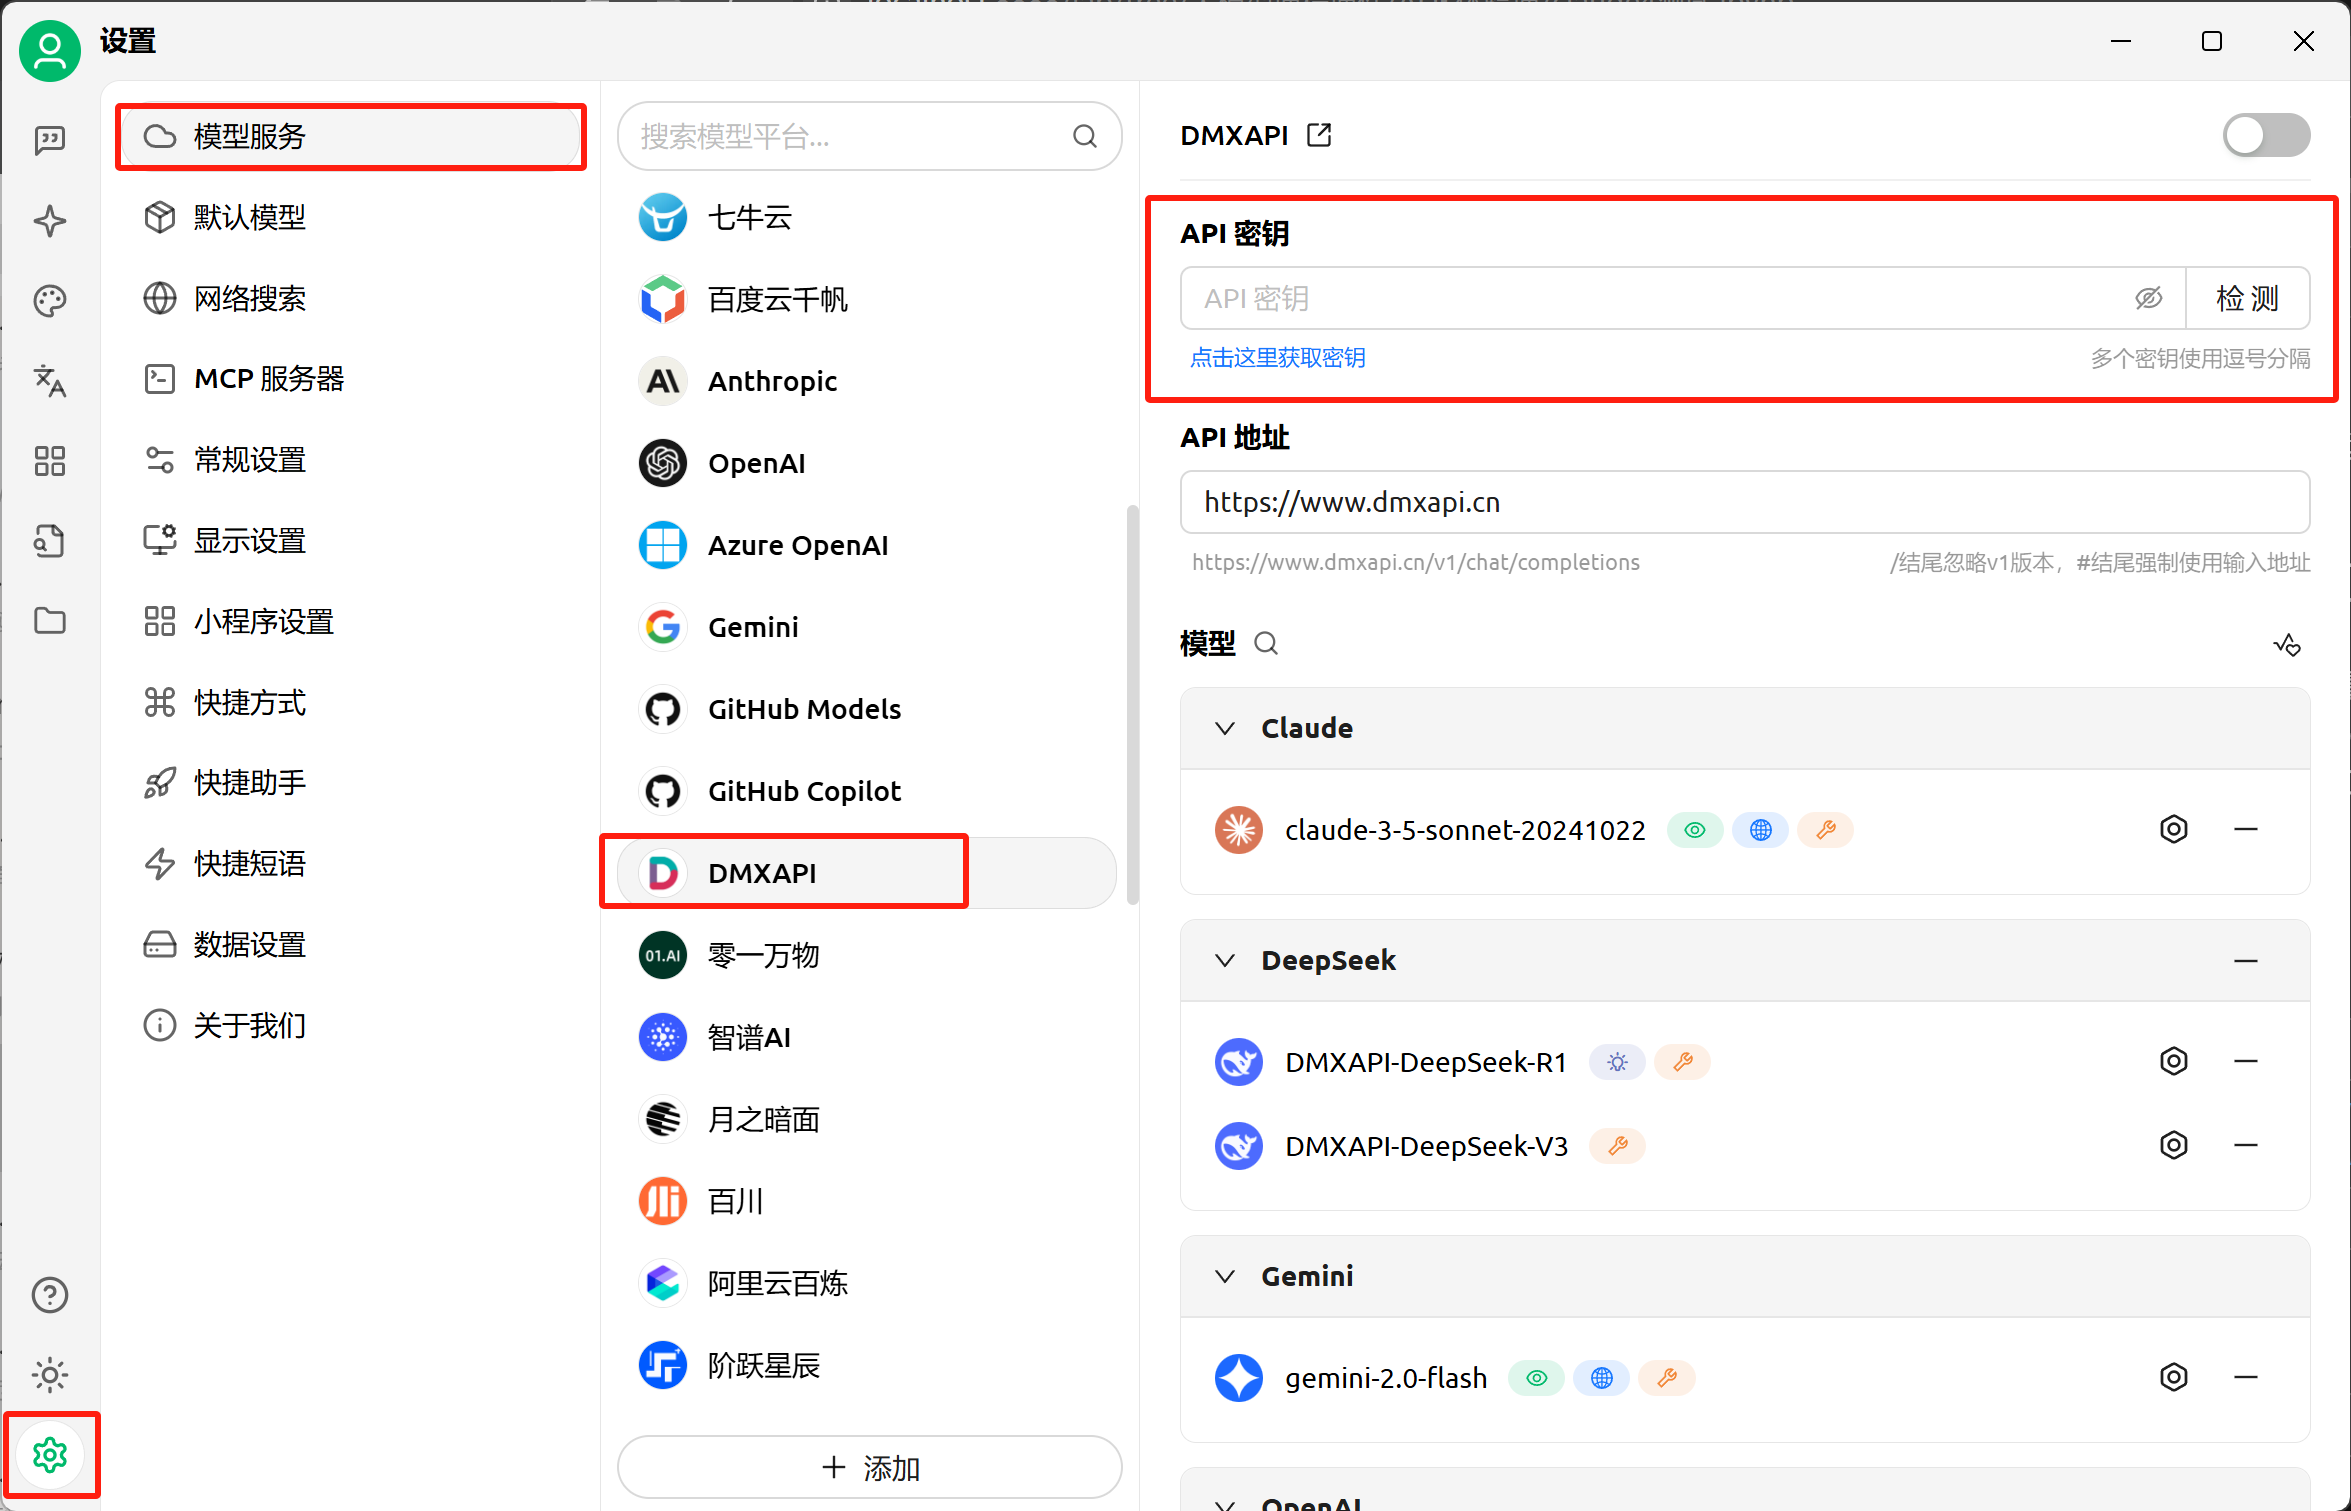The image size is (2351, 1511).
Task: Toggle API key visibility eye icon
Action: pos(2148,298)
